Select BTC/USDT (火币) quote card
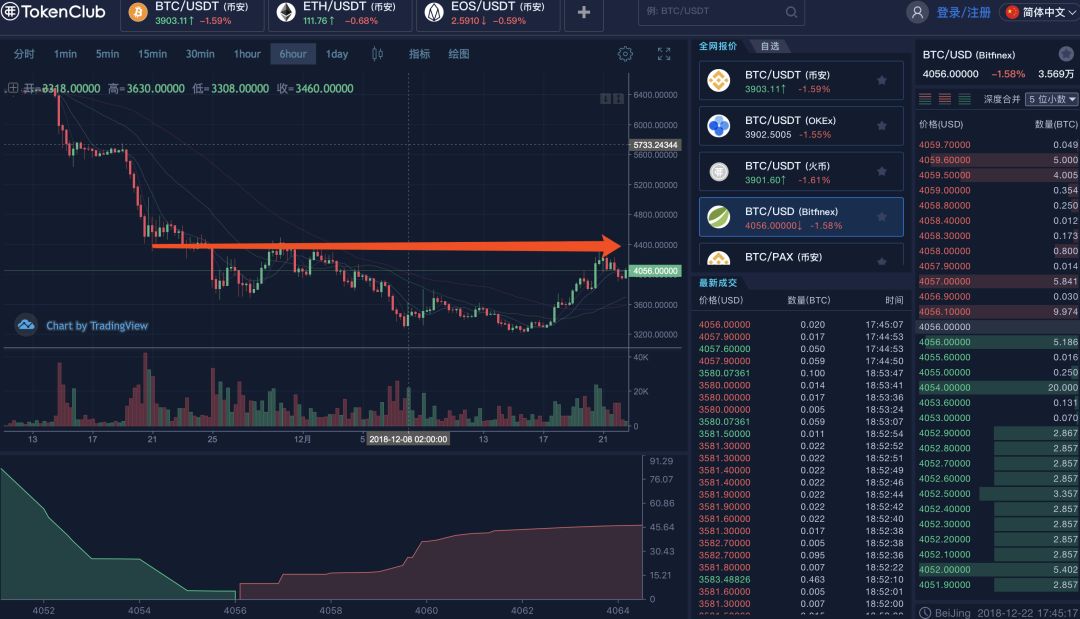Screen dimensions: 1080x619 click(x=801, y=171)
